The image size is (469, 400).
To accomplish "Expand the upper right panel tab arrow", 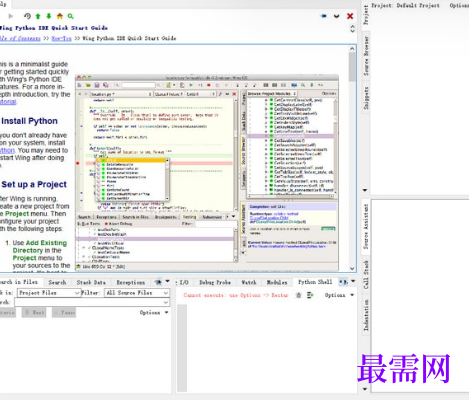I will 365,190.
